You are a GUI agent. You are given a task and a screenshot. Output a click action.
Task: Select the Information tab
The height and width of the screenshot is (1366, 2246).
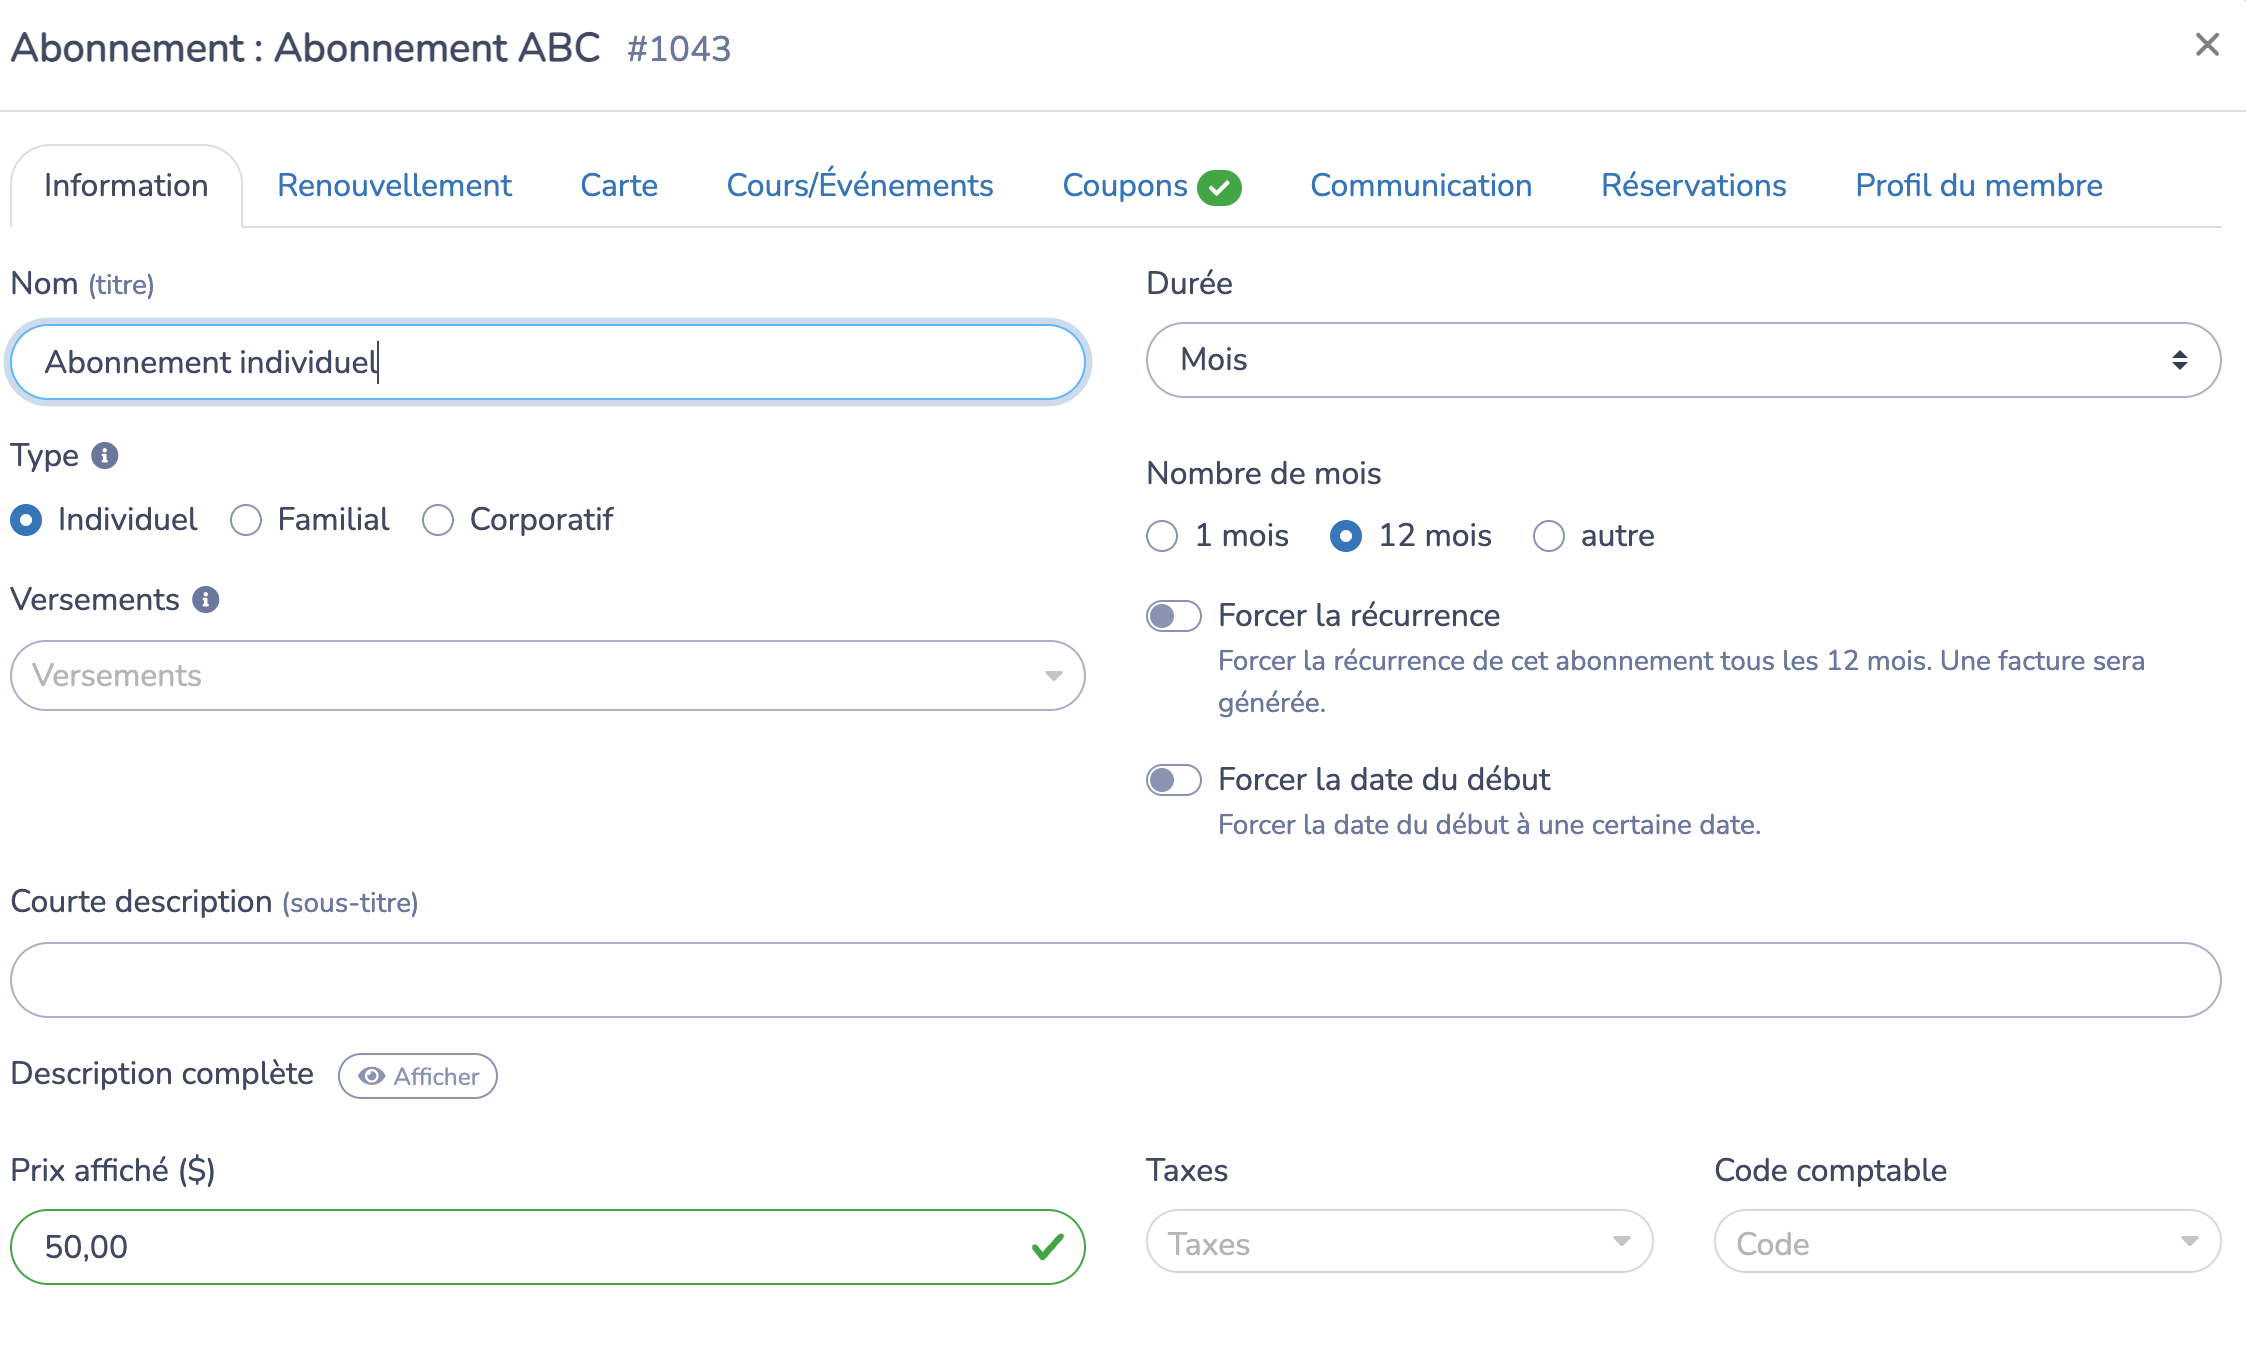point(126,186)
